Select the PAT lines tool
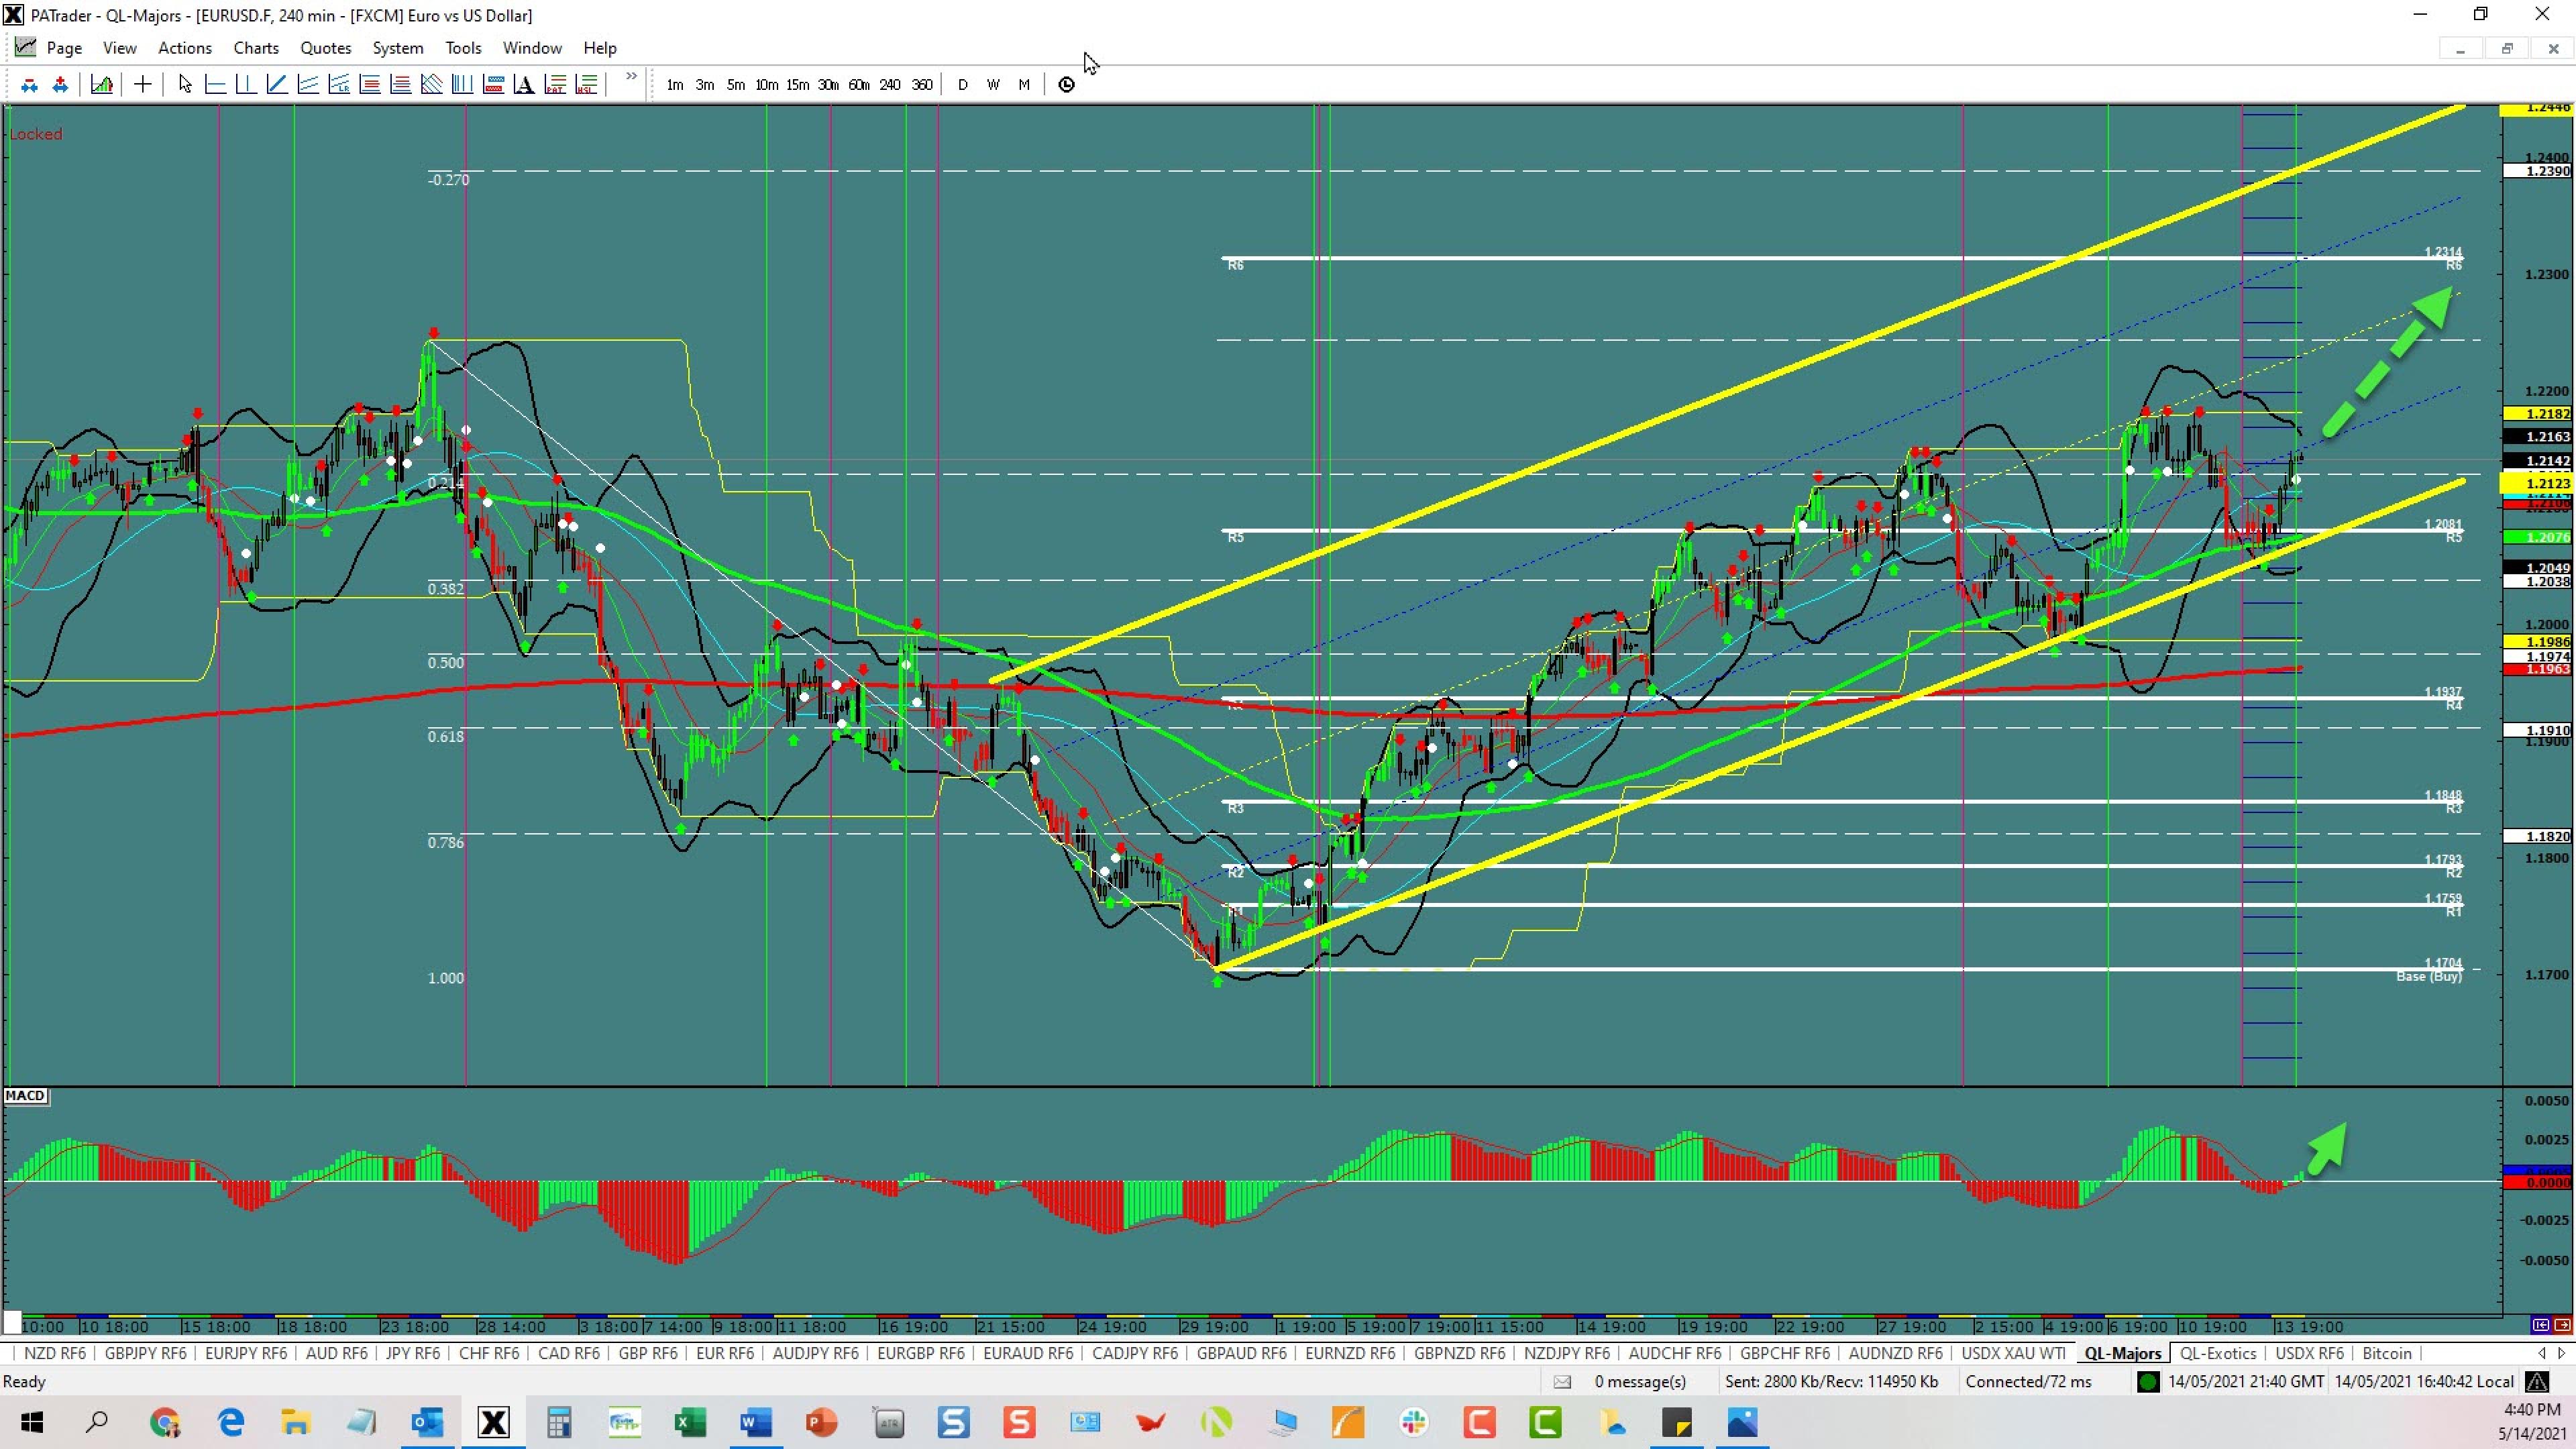The width and height of the screenshot is (2576, 1449). [556, 85]
